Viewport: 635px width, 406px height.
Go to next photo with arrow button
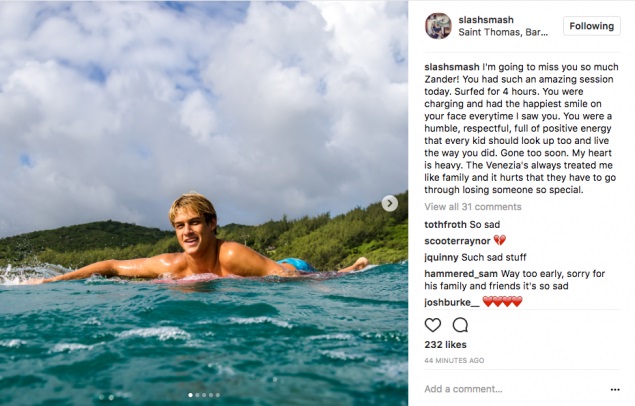pyautogui.click(x=390, y=203)
